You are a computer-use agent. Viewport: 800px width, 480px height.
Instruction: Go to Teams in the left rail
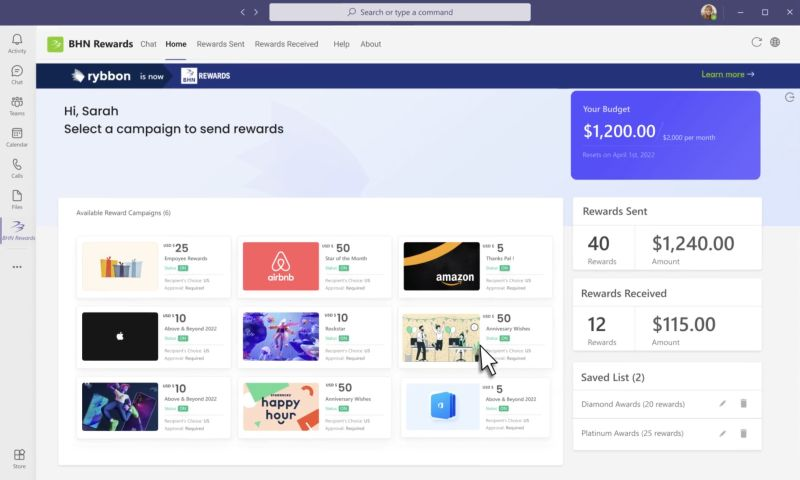[x=17, y=106]
